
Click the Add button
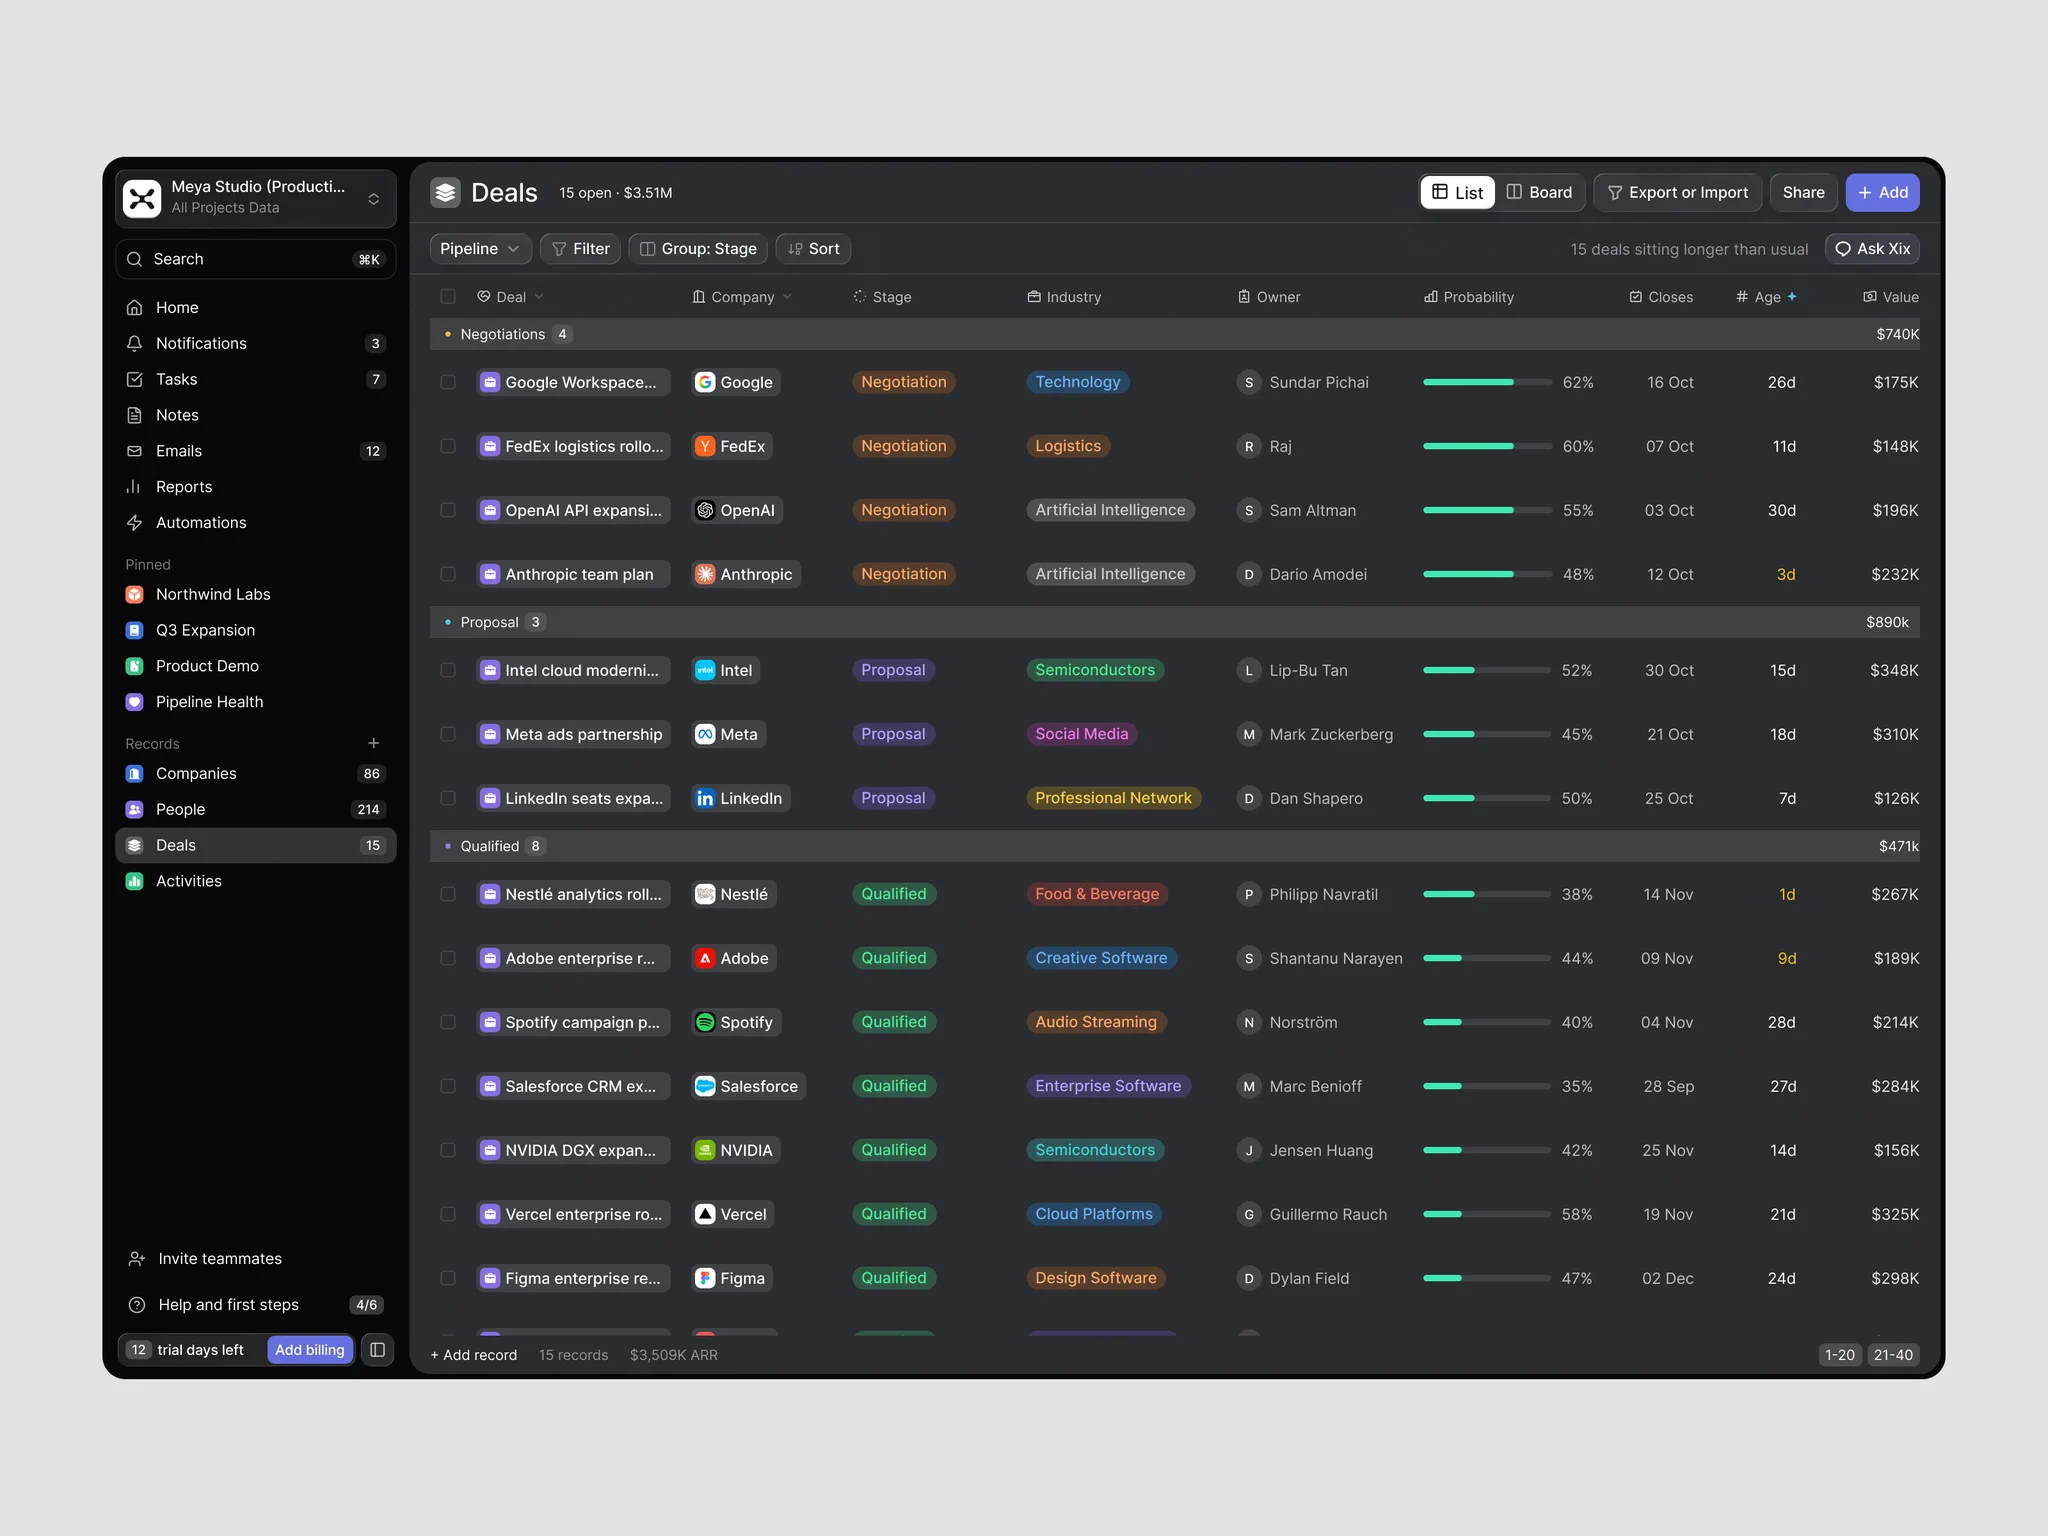pos(1882,192)
